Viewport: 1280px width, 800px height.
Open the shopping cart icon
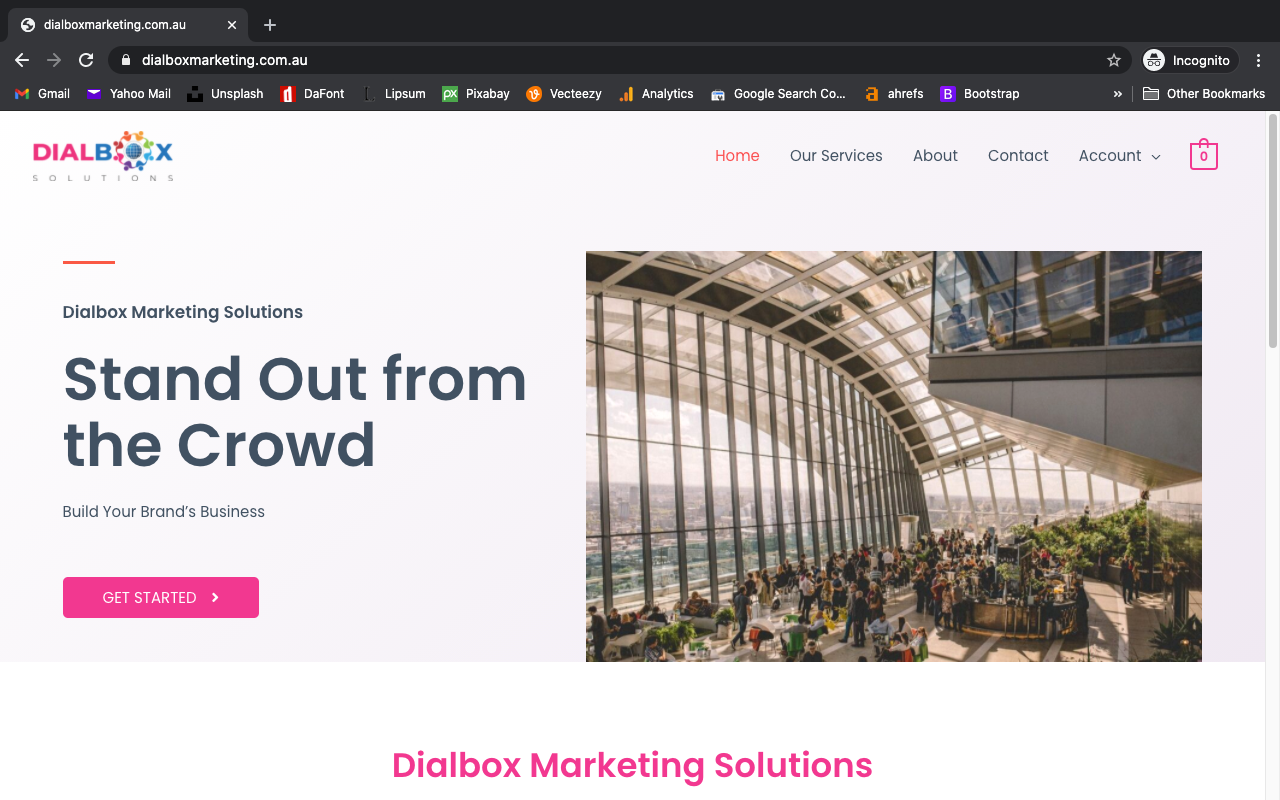point(1203,154)
